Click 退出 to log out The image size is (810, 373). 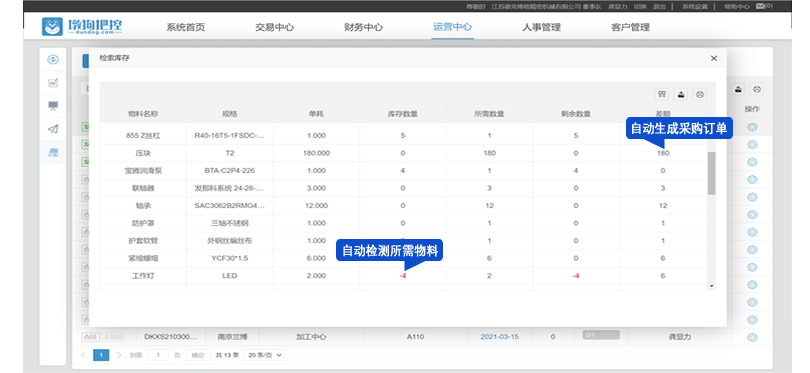[x=659, y=6]
